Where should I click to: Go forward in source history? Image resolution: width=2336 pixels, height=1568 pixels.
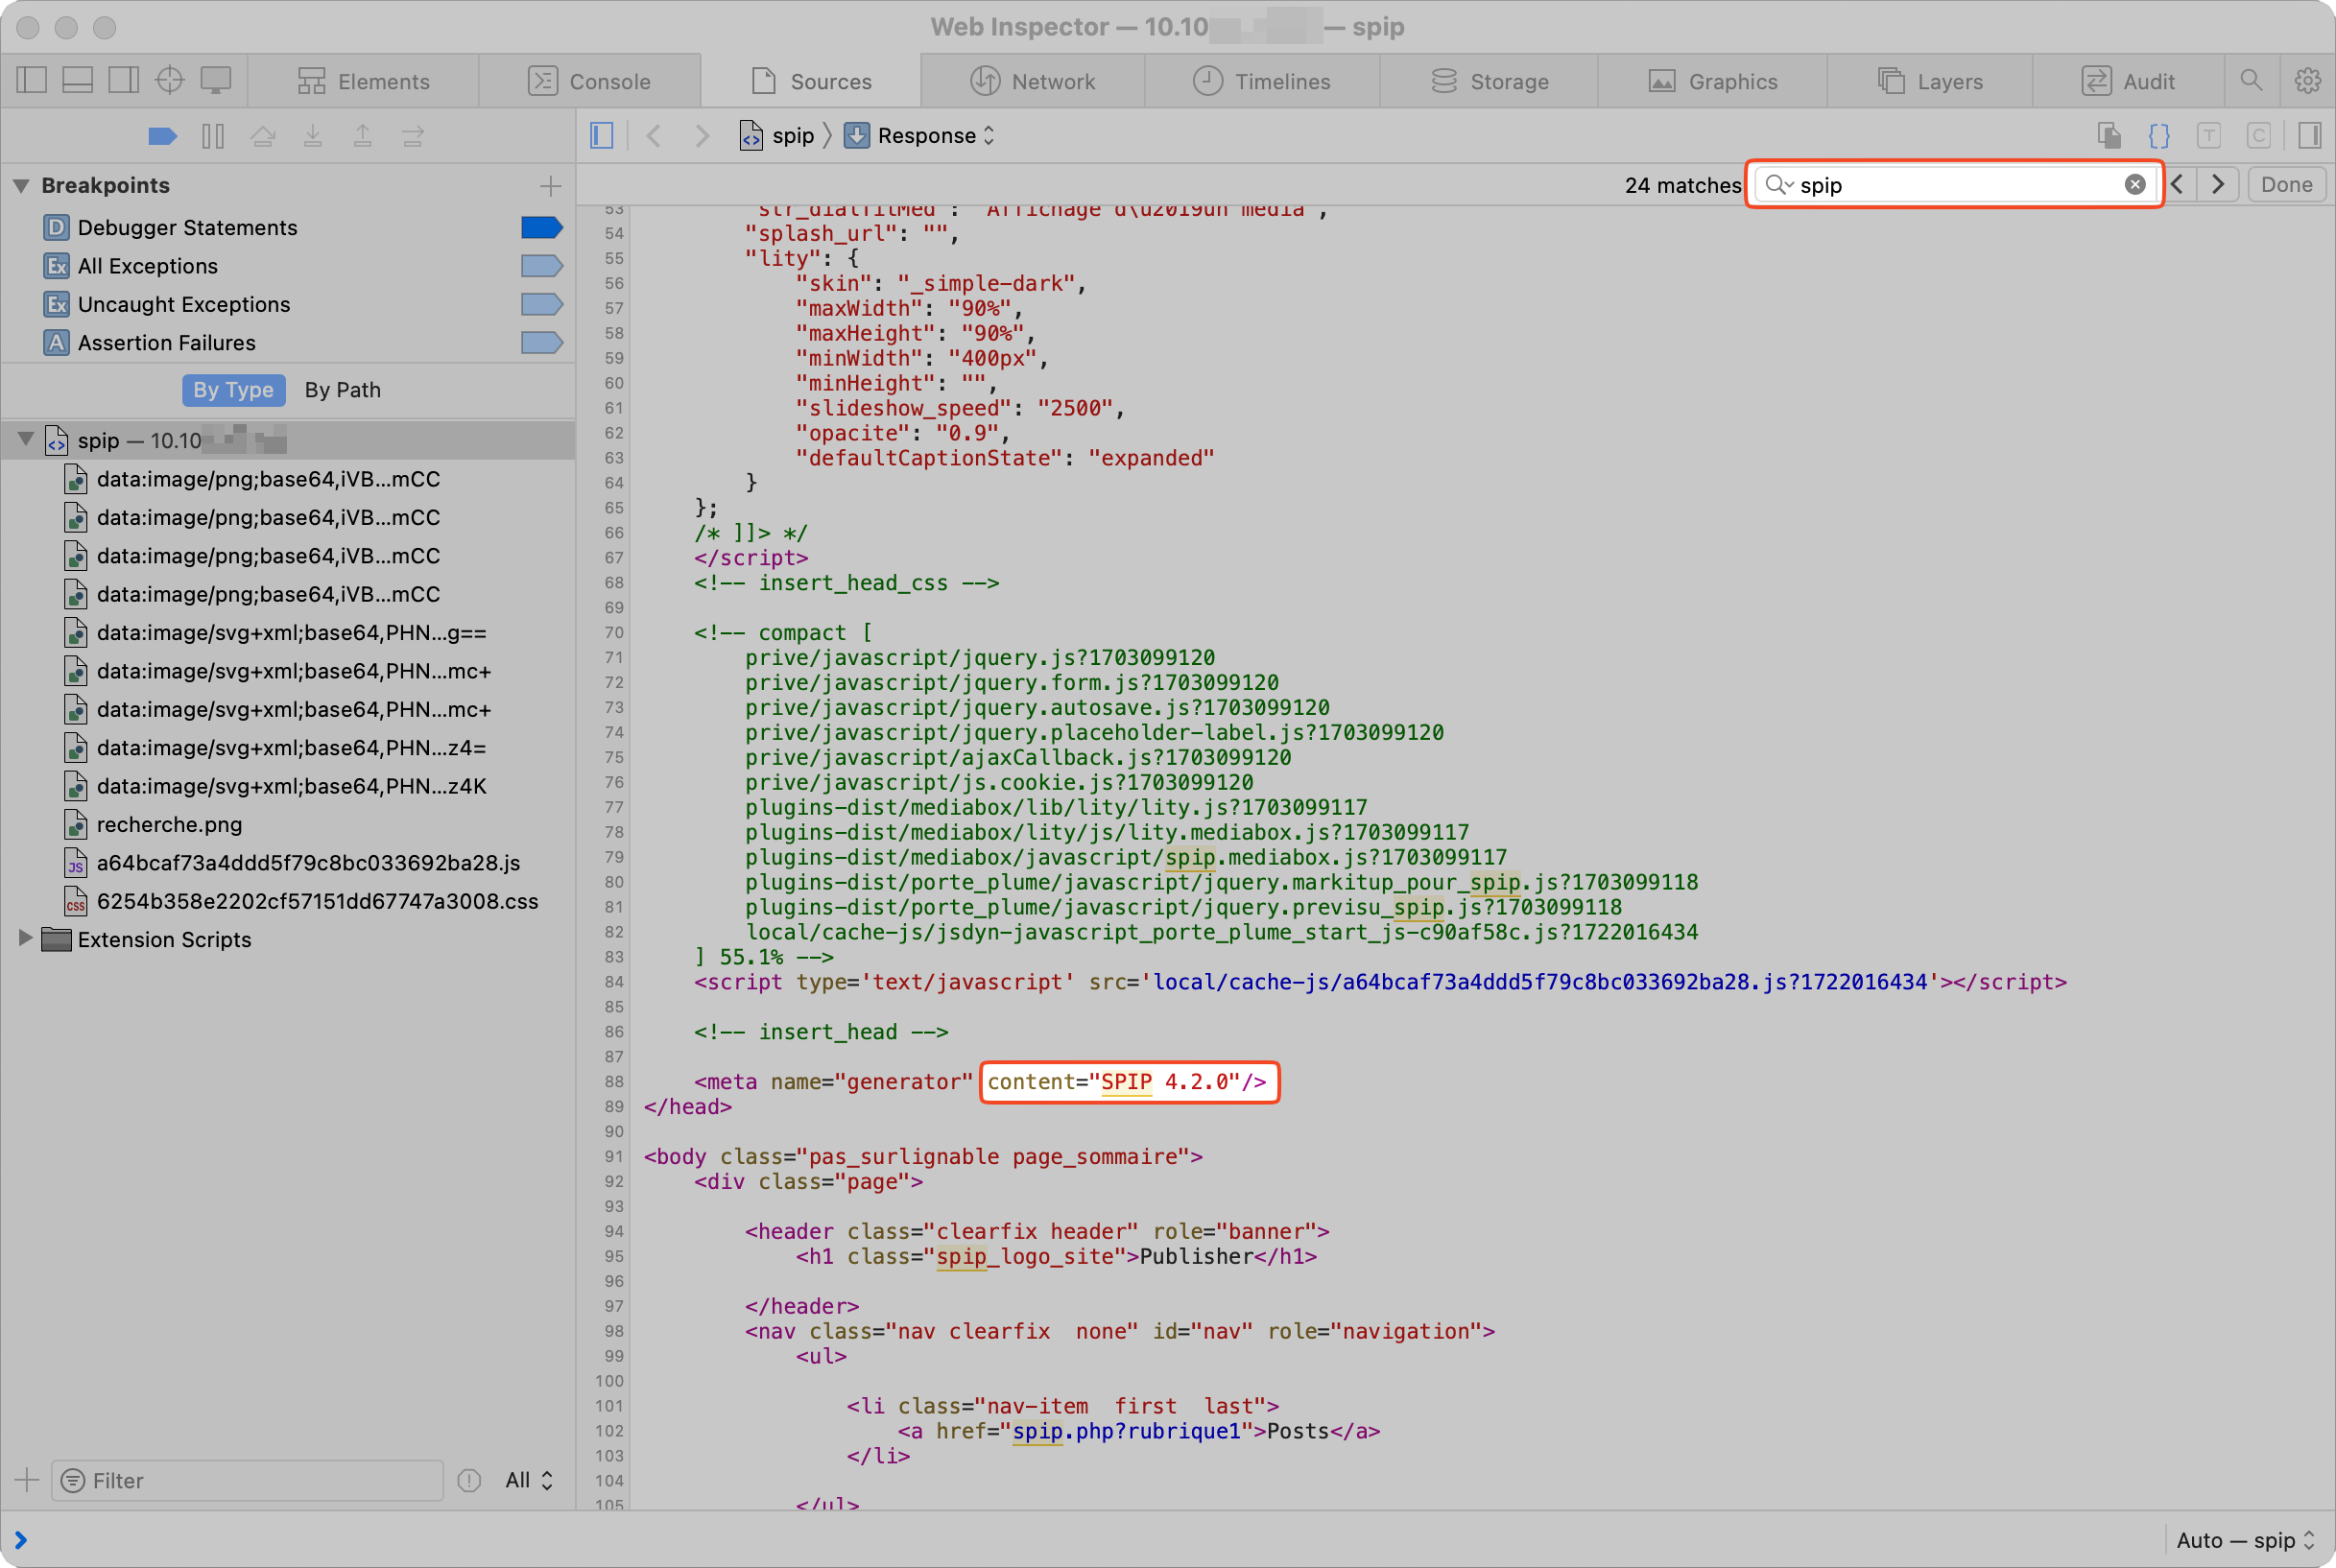tap(702, 136)
